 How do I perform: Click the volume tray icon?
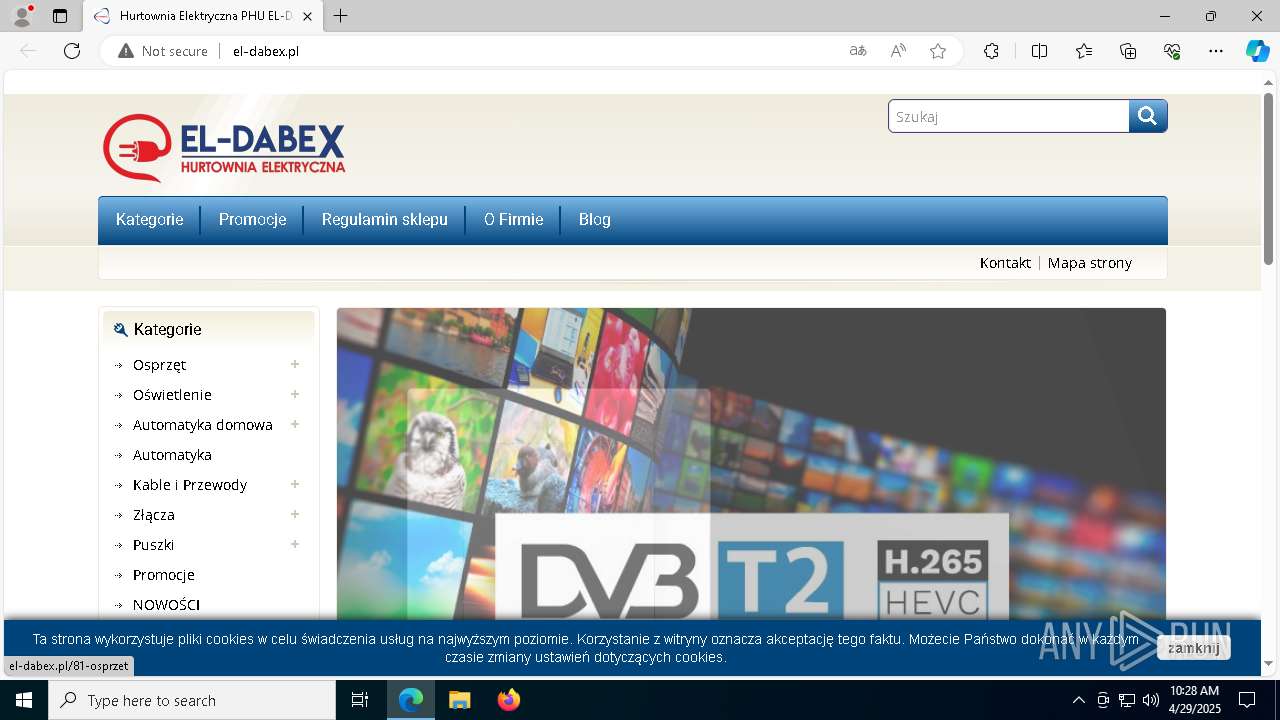click(1150, 700)
